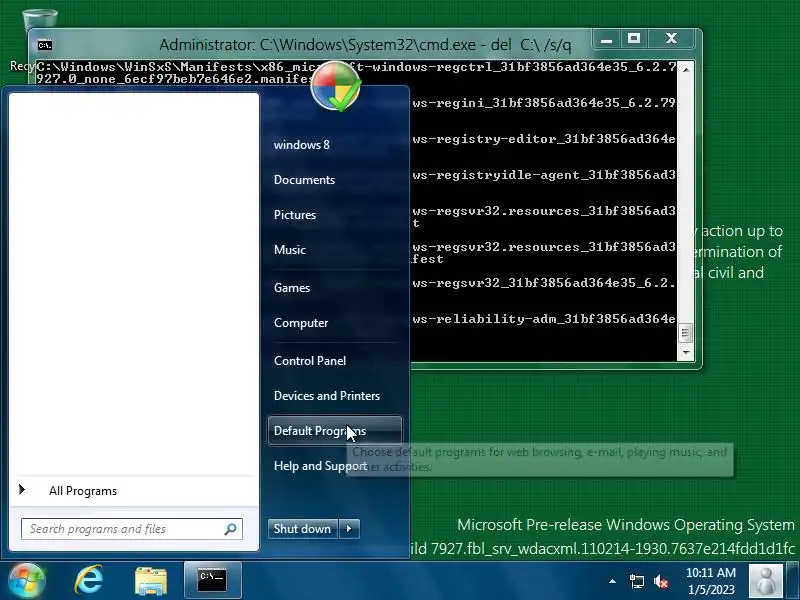Maximize the cmd.exe window

634,39
